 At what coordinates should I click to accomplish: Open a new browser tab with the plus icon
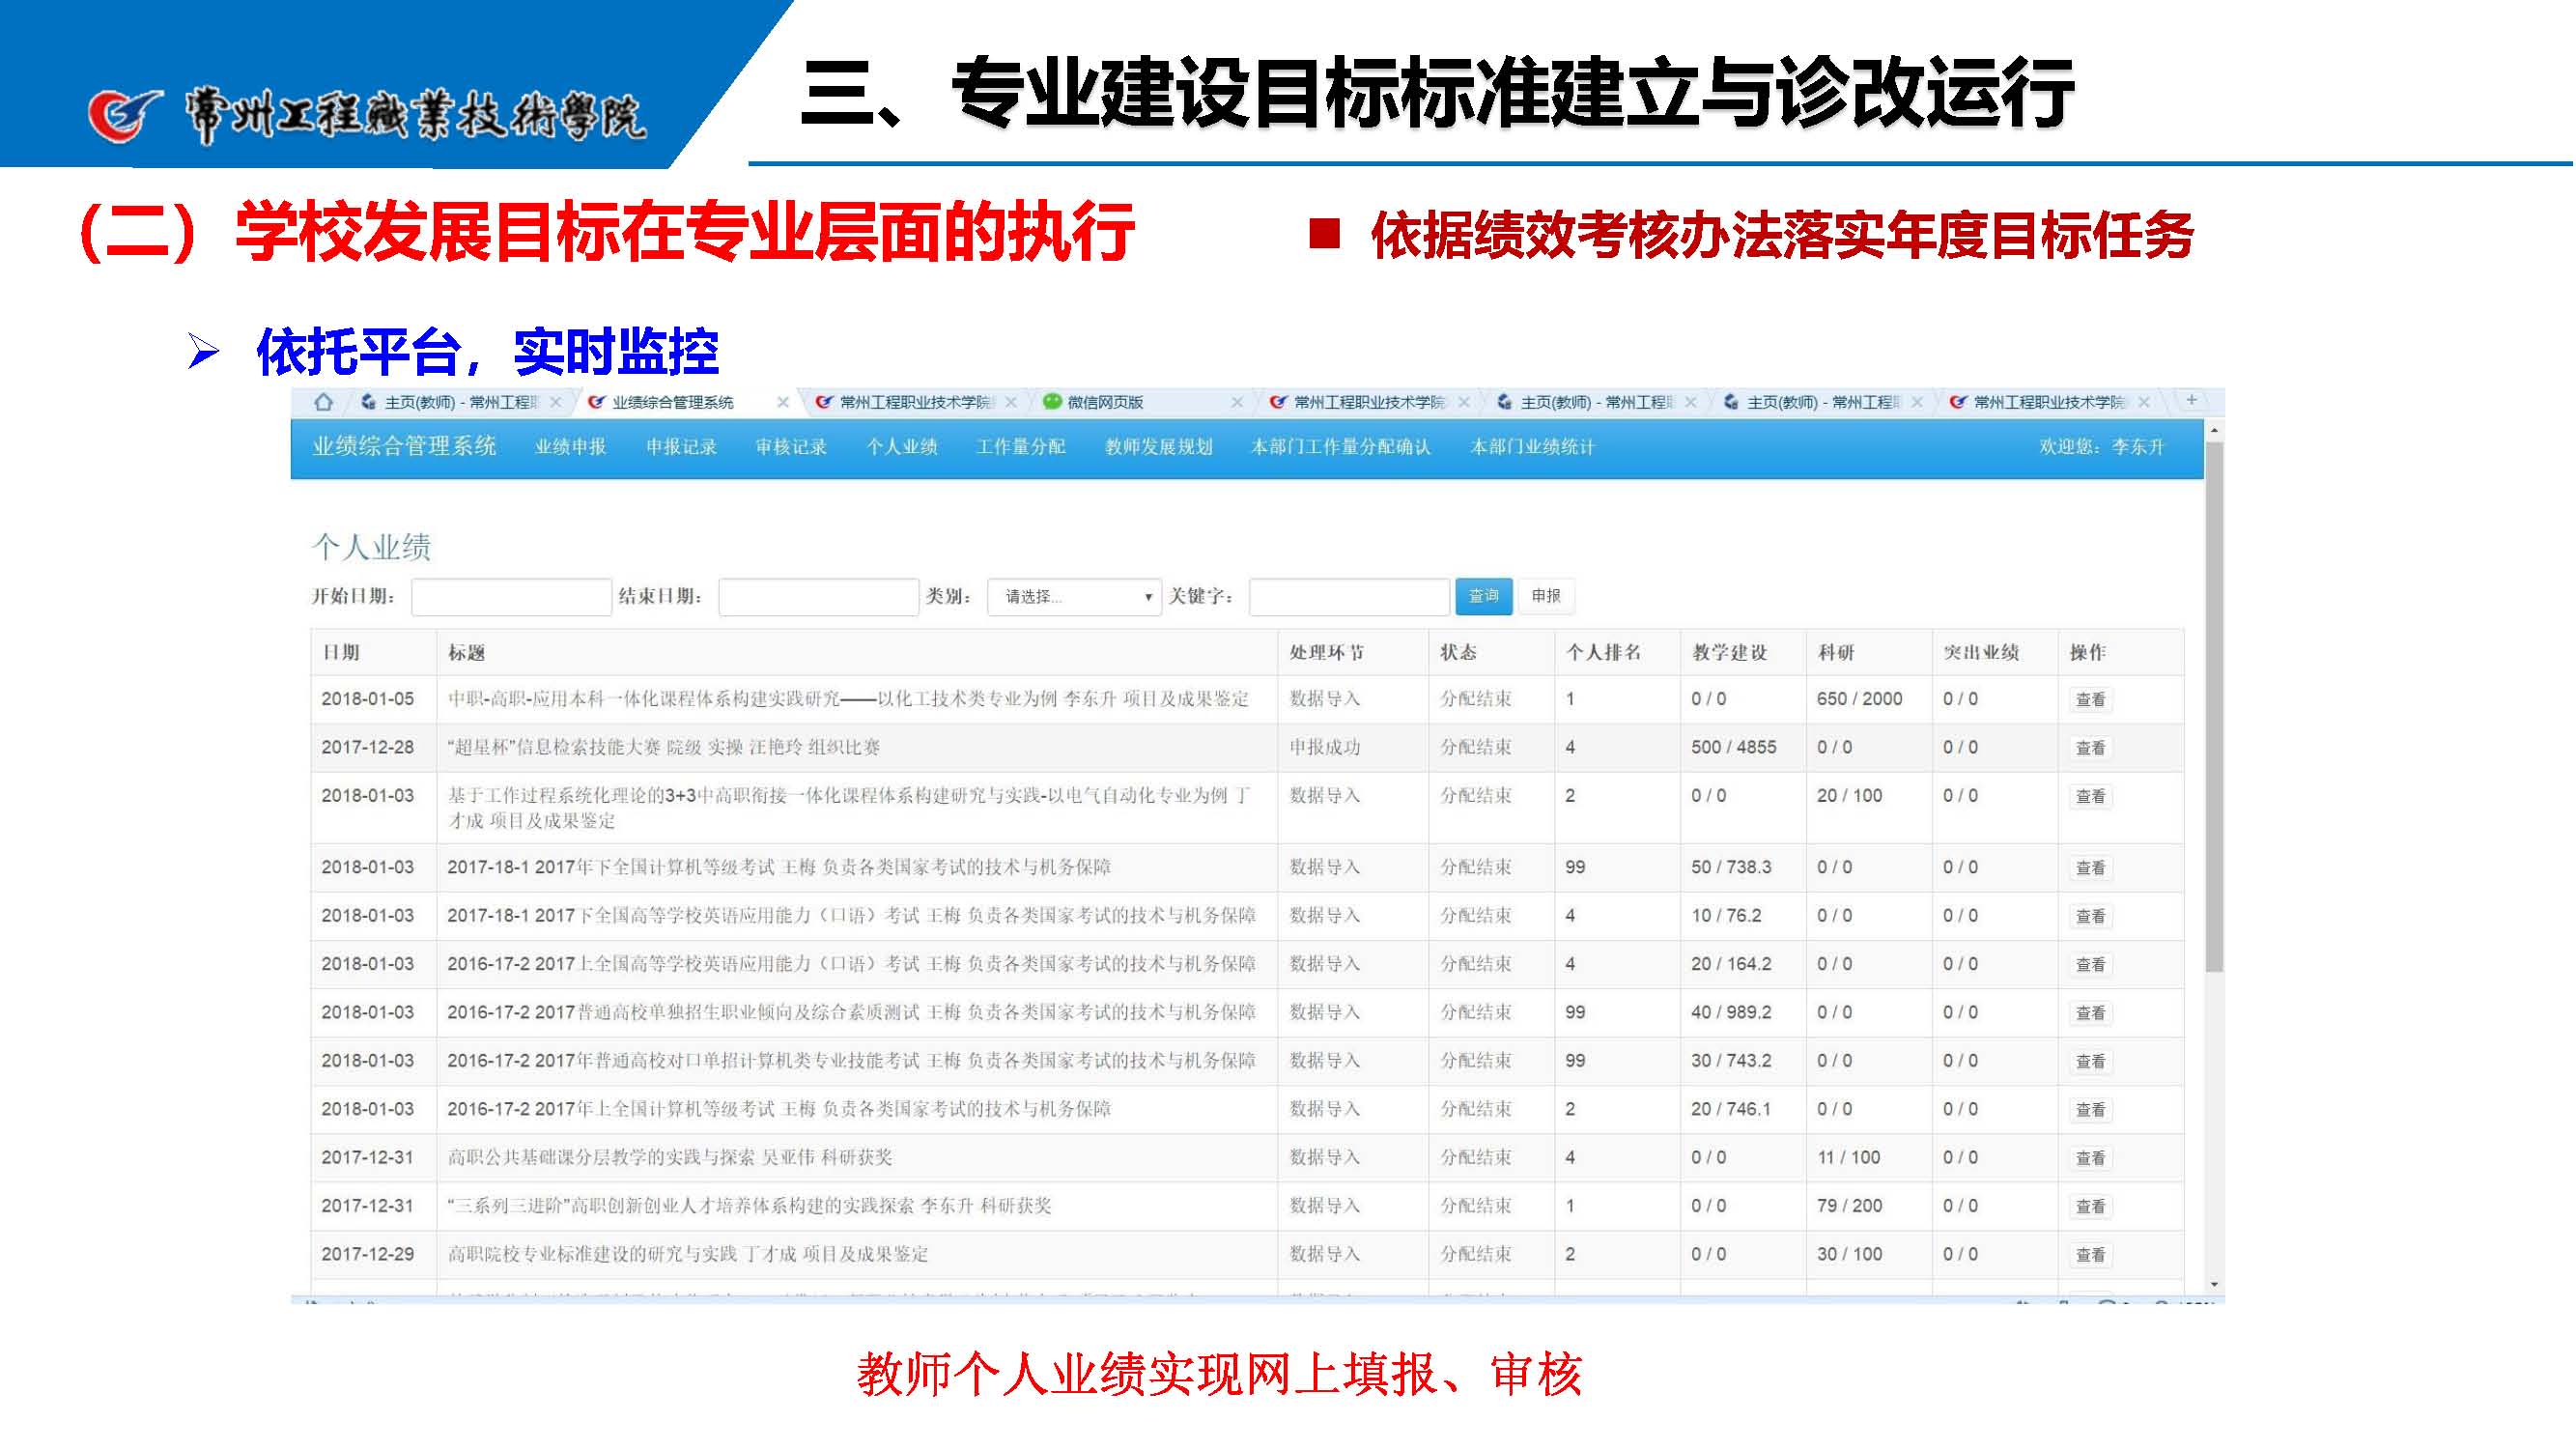2191,400
